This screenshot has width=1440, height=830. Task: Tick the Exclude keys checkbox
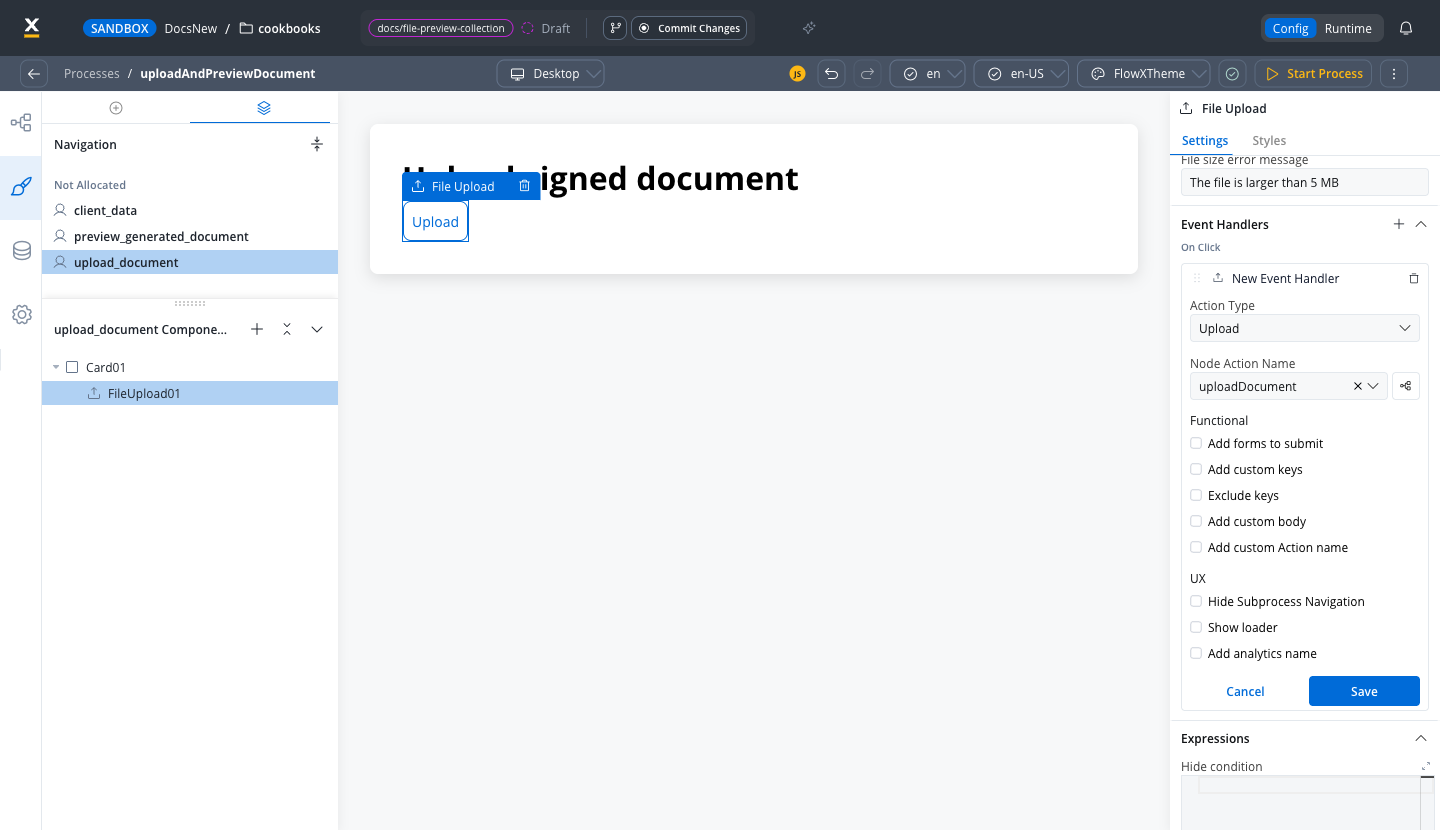[x=1196, y=495]
